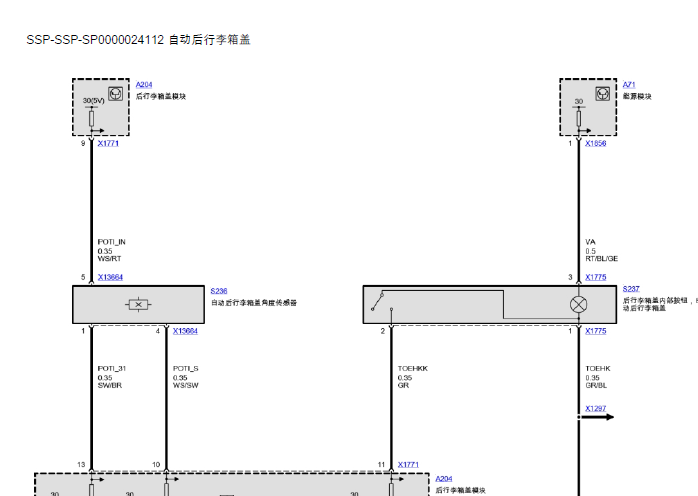
Task: Select the POTI_31 signal label
Action: (x=112, y=369)
